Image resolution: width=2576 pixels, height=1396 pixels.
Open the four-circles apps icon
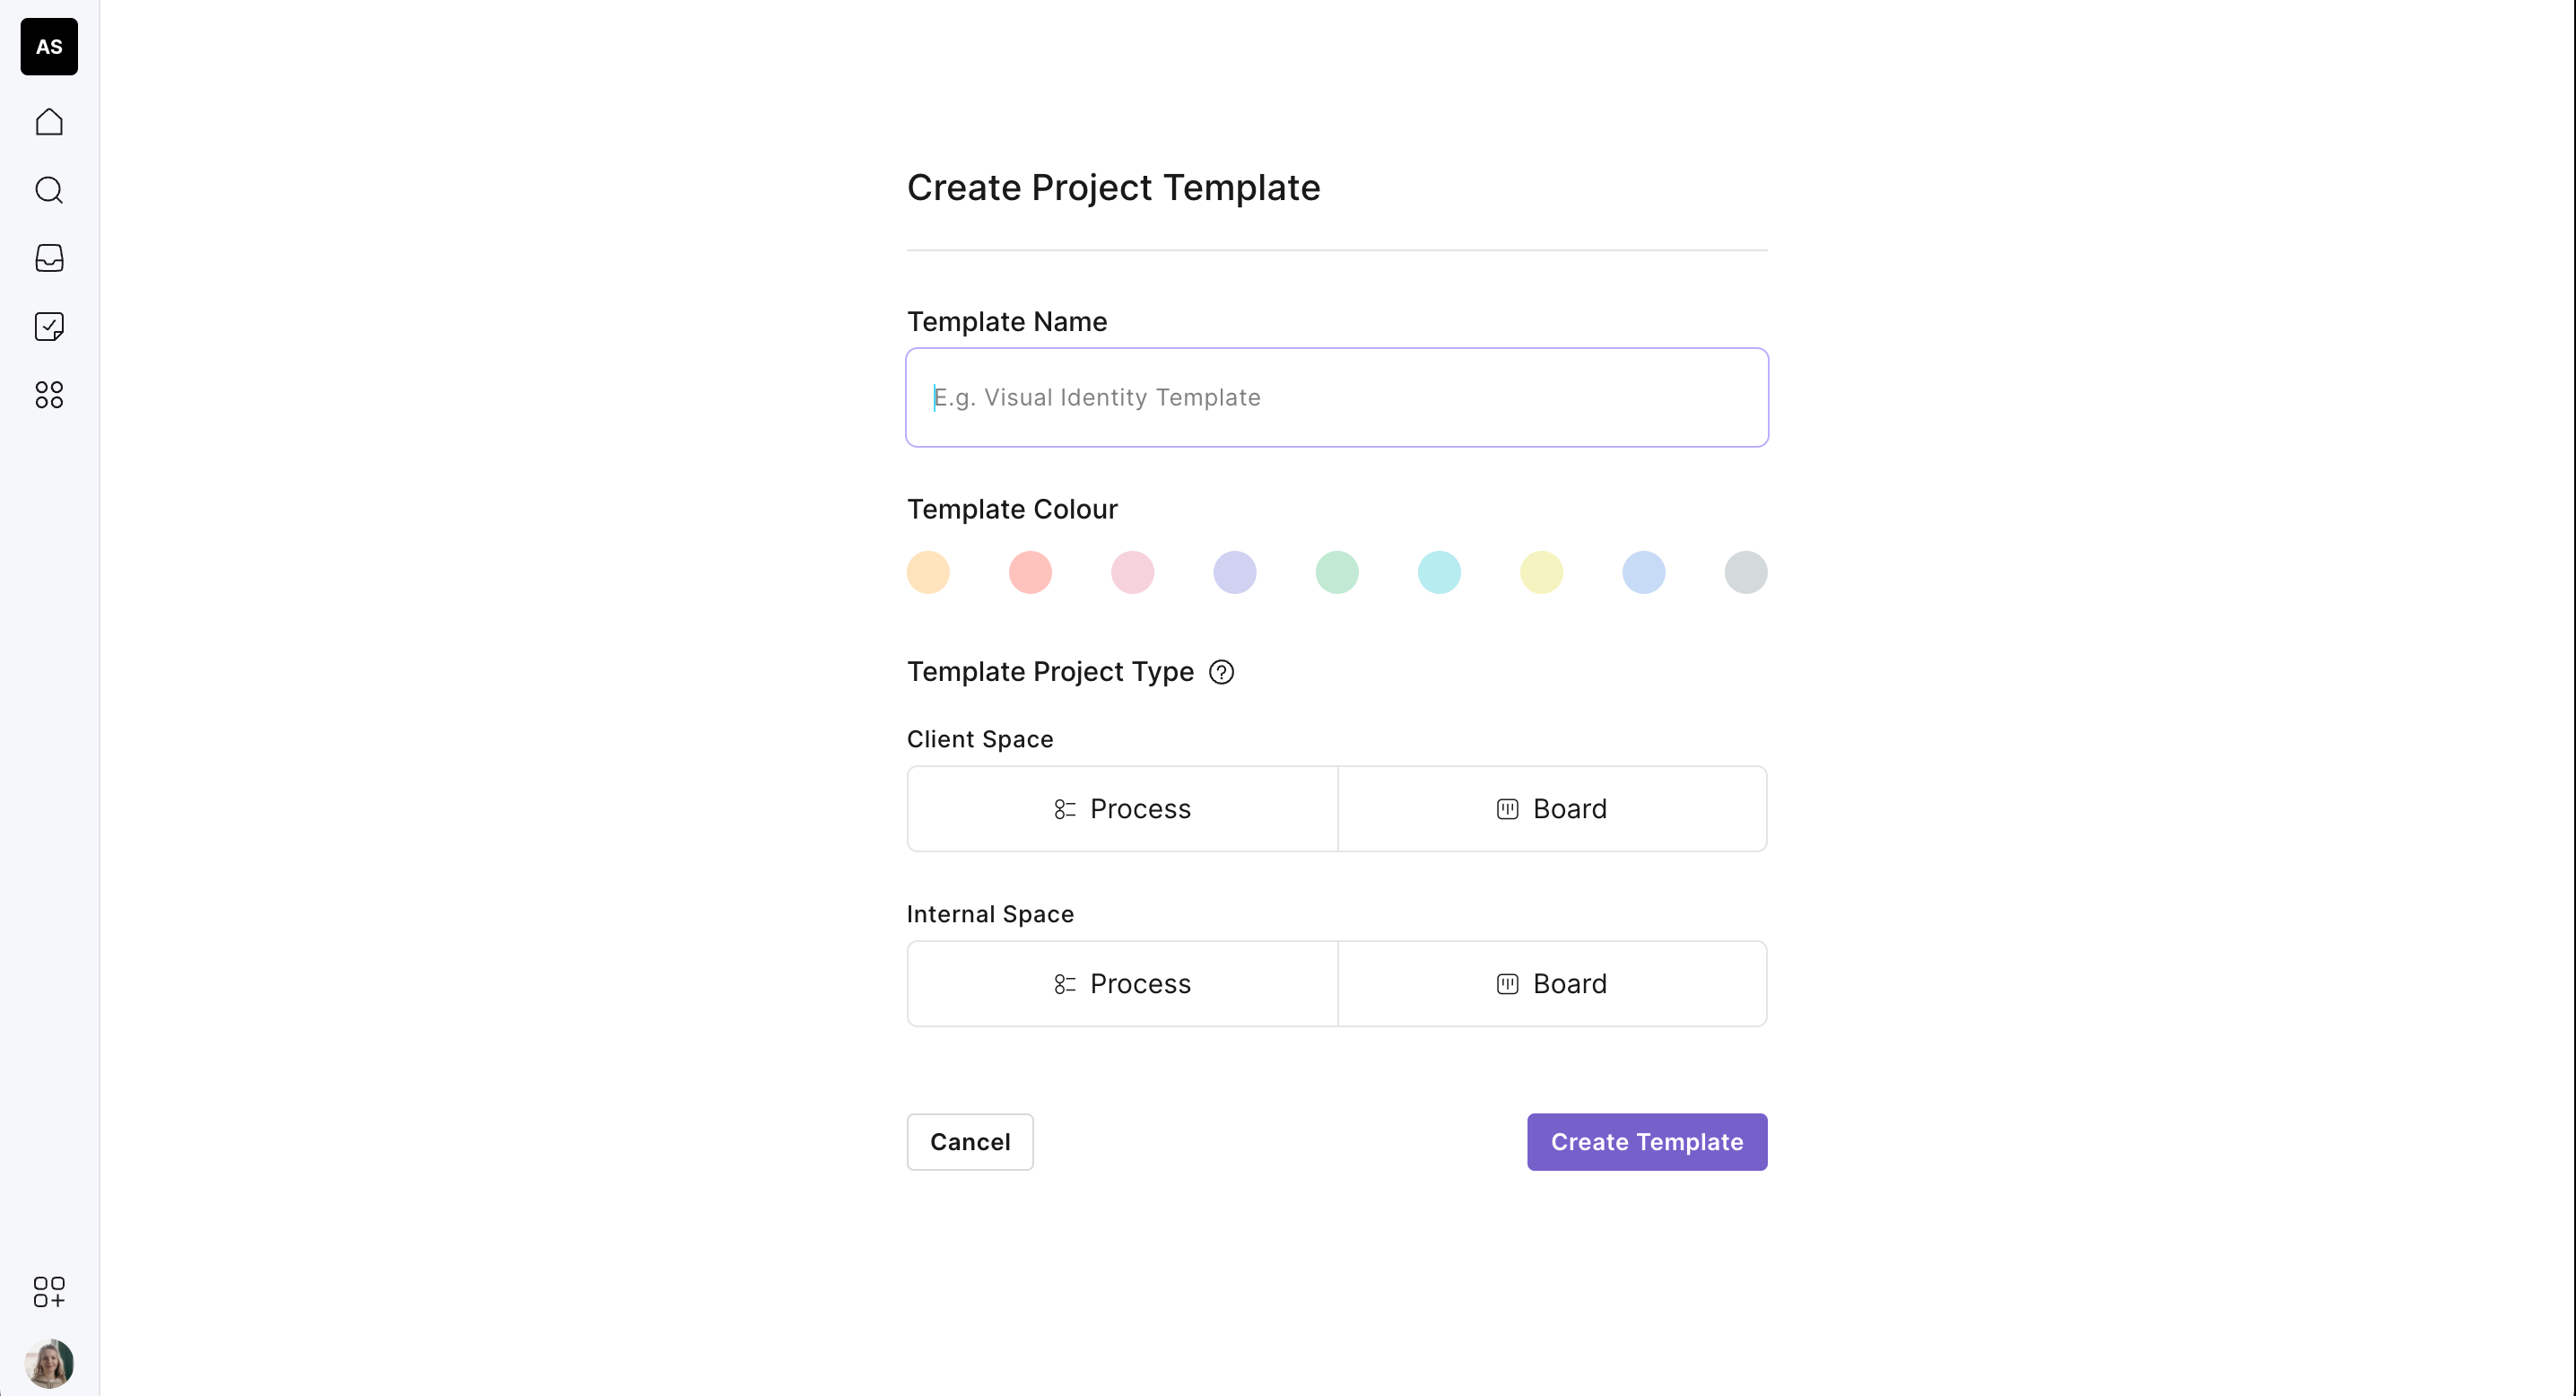pyautogui.click(x=49, y=395)
